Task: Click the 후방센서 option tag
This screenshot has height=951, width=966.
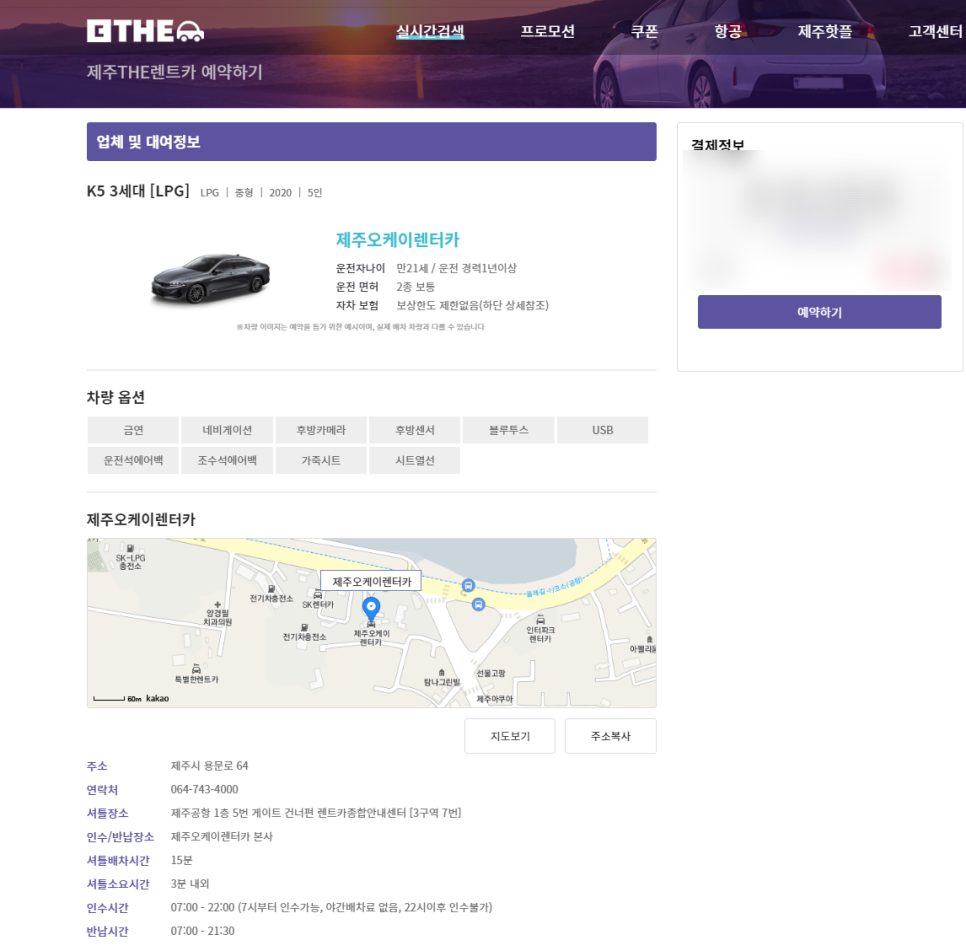Action: (x=415, y=430)
